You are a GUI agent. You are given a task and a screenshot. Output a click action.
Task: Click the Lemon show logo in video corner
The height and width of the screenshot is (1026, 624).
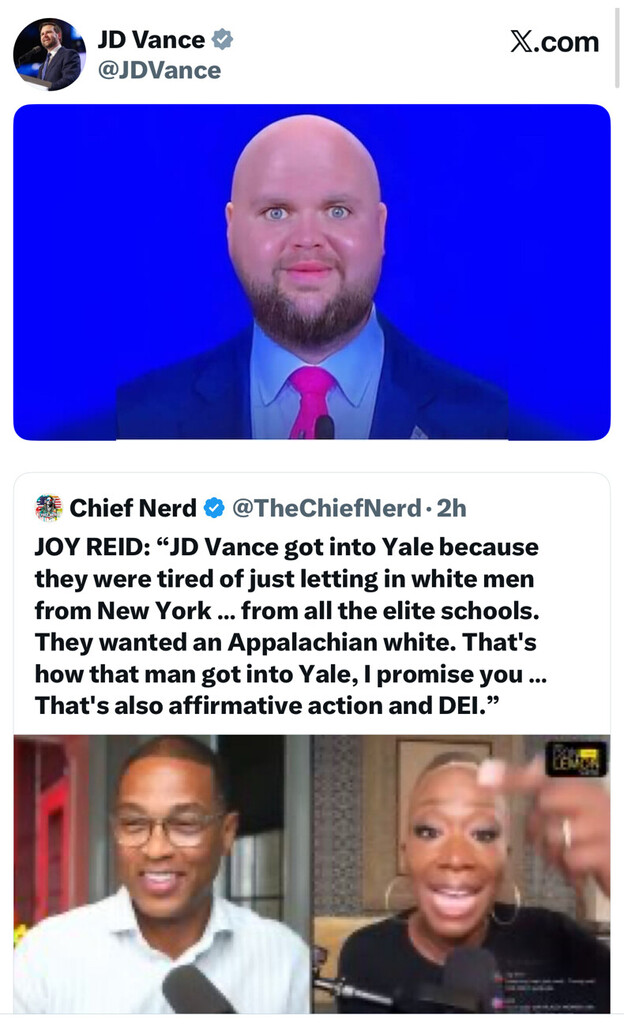(576, 758)
